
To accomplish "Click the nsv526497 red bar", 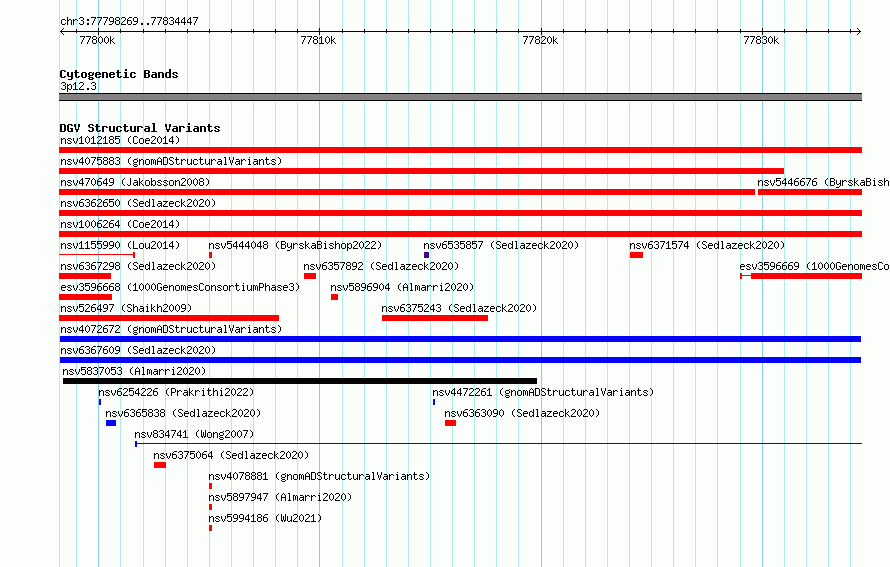I will click(x=169, y=318).
